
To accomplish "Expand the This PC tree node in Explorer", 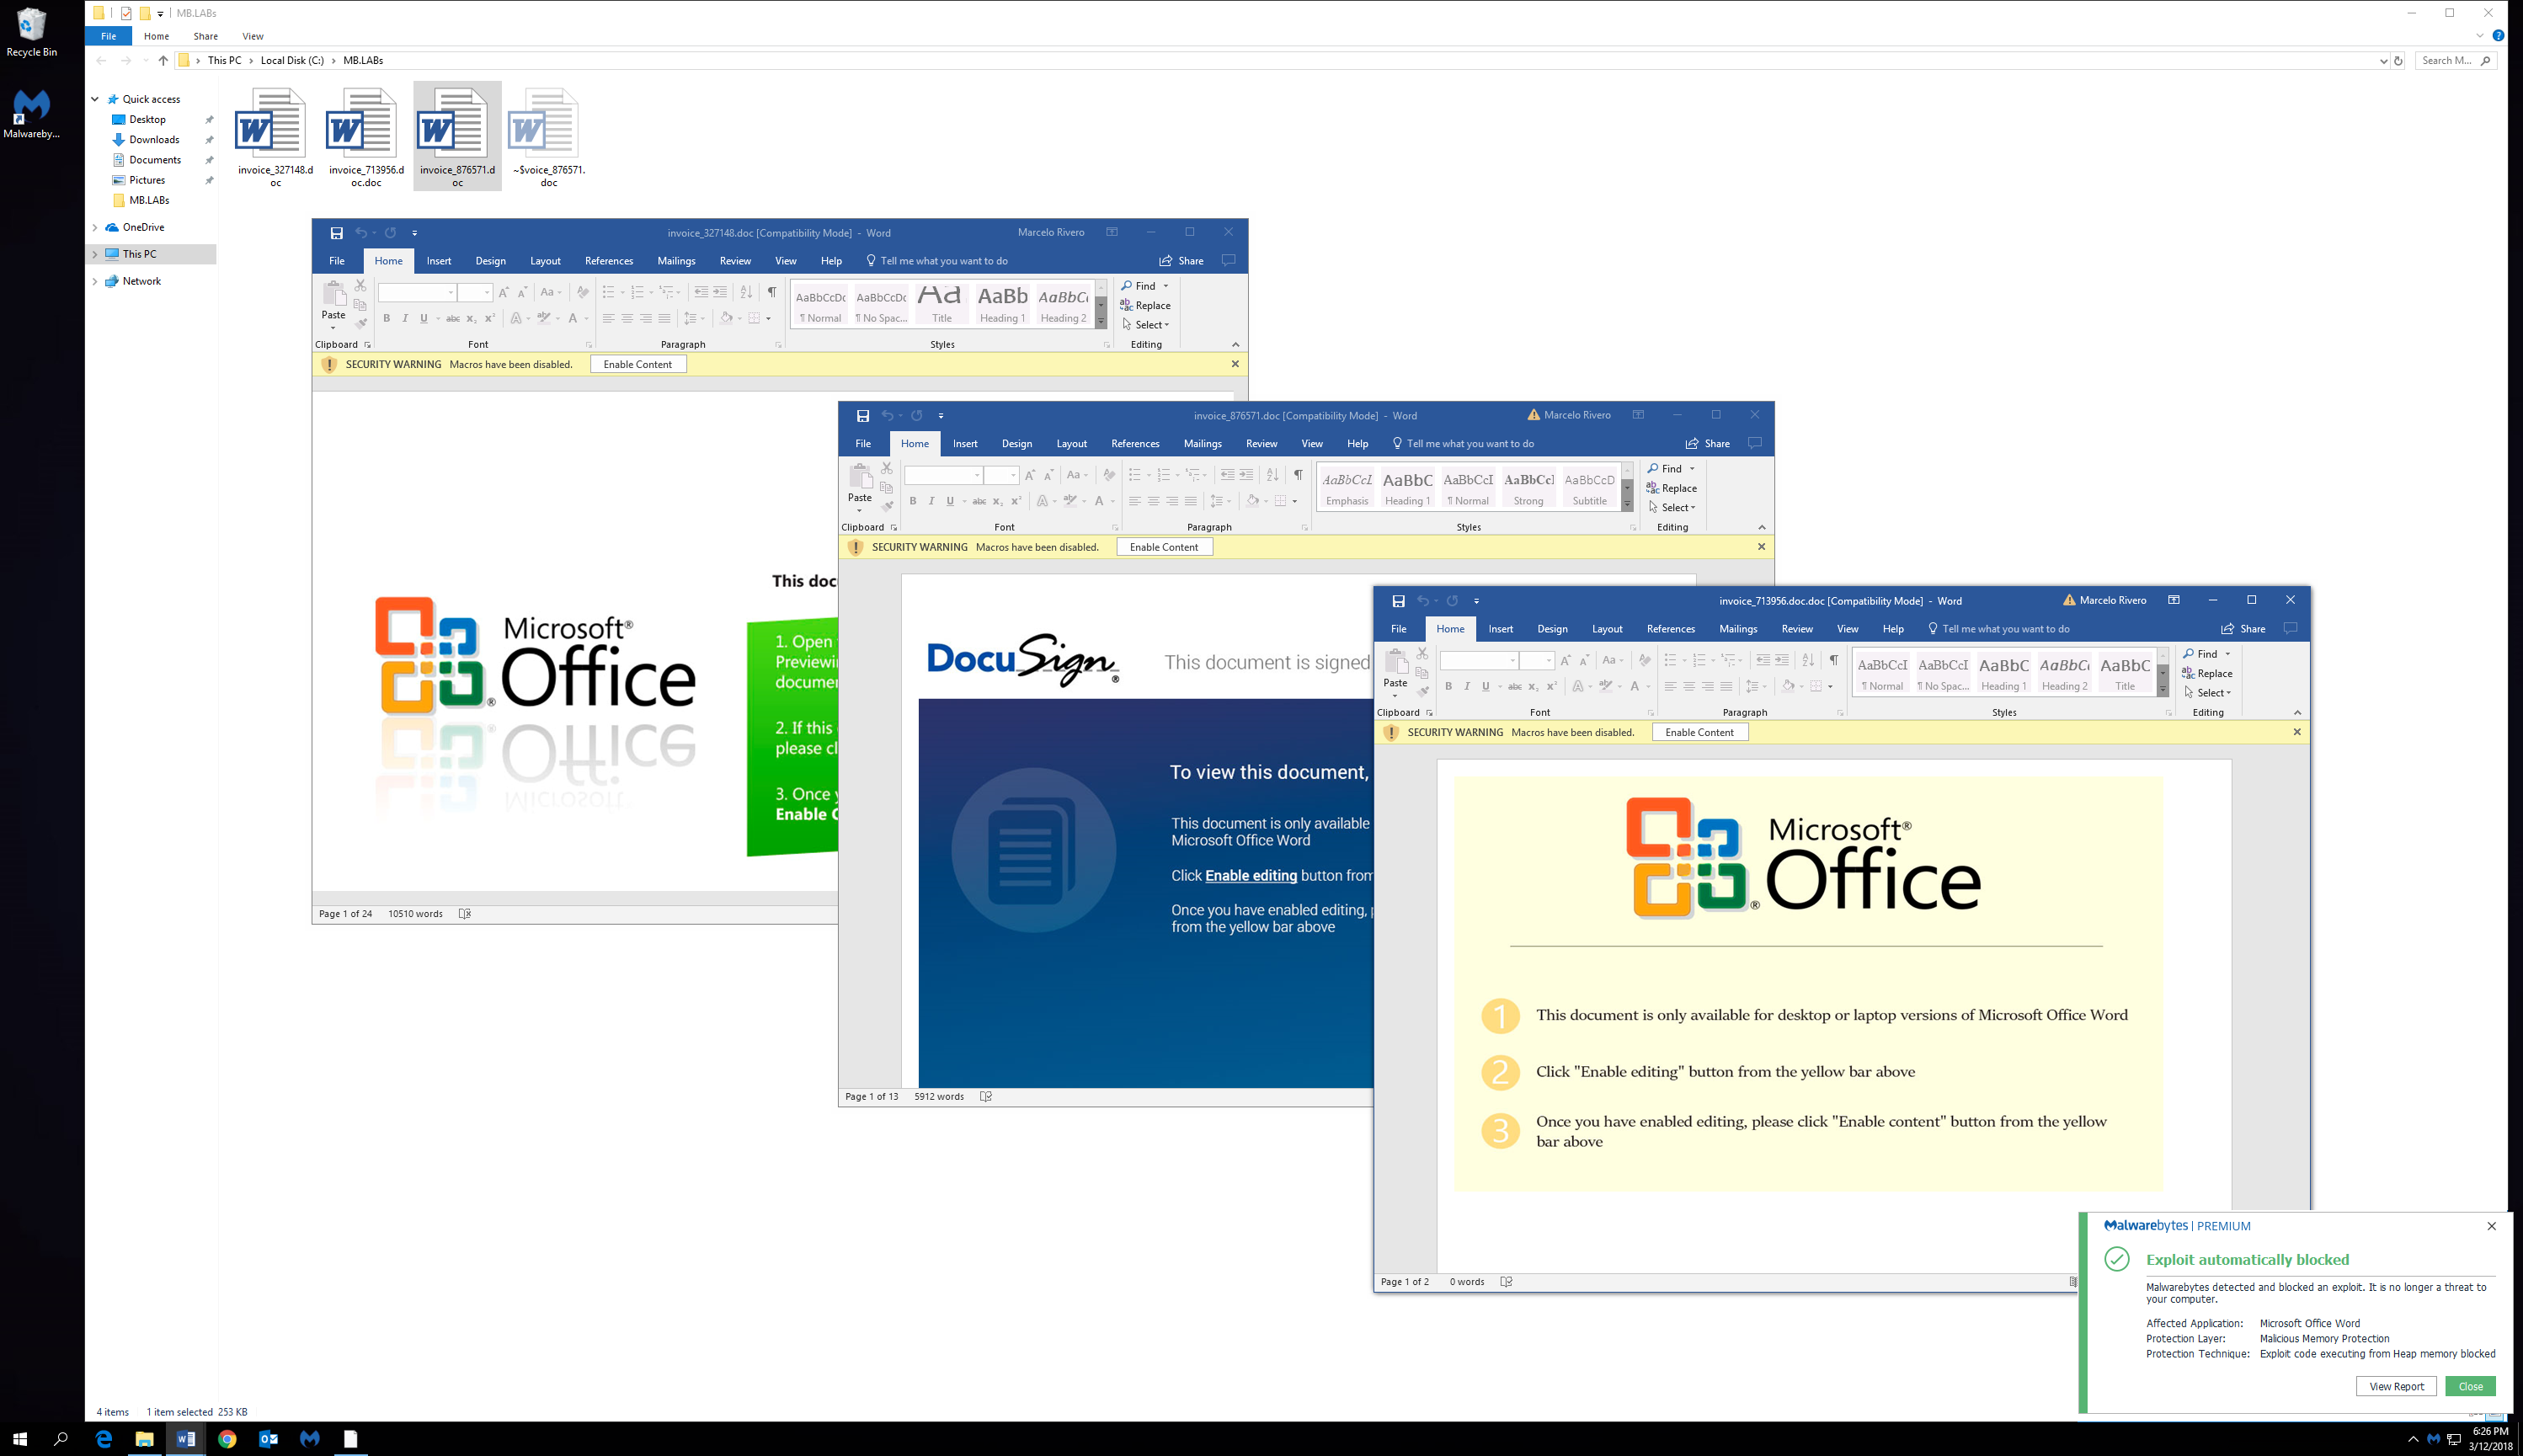I will [x=95, y=254].
